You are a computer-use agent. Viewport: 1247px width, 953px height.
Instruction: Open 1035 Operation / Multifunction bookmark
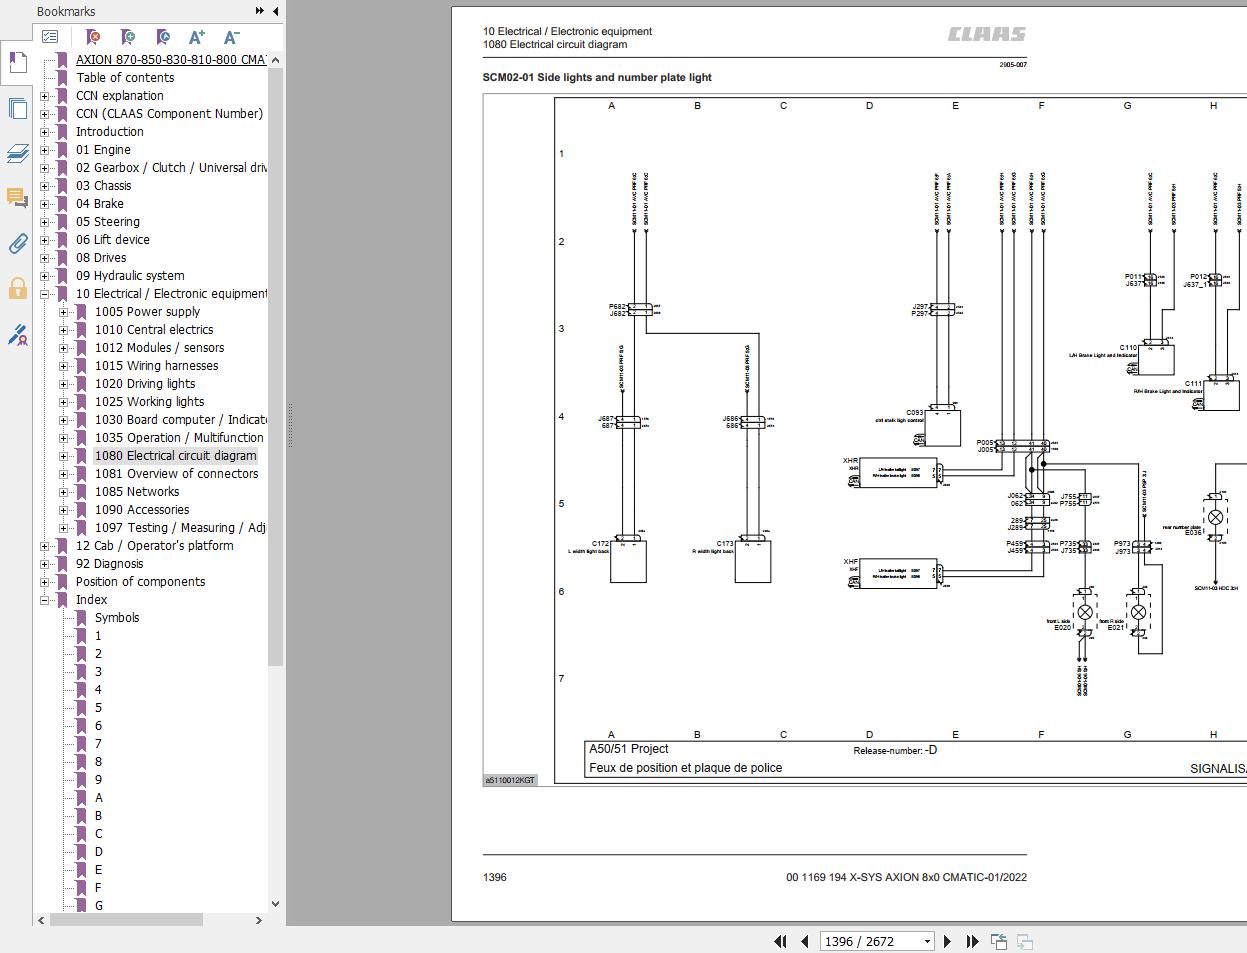(x=180, y=438)
